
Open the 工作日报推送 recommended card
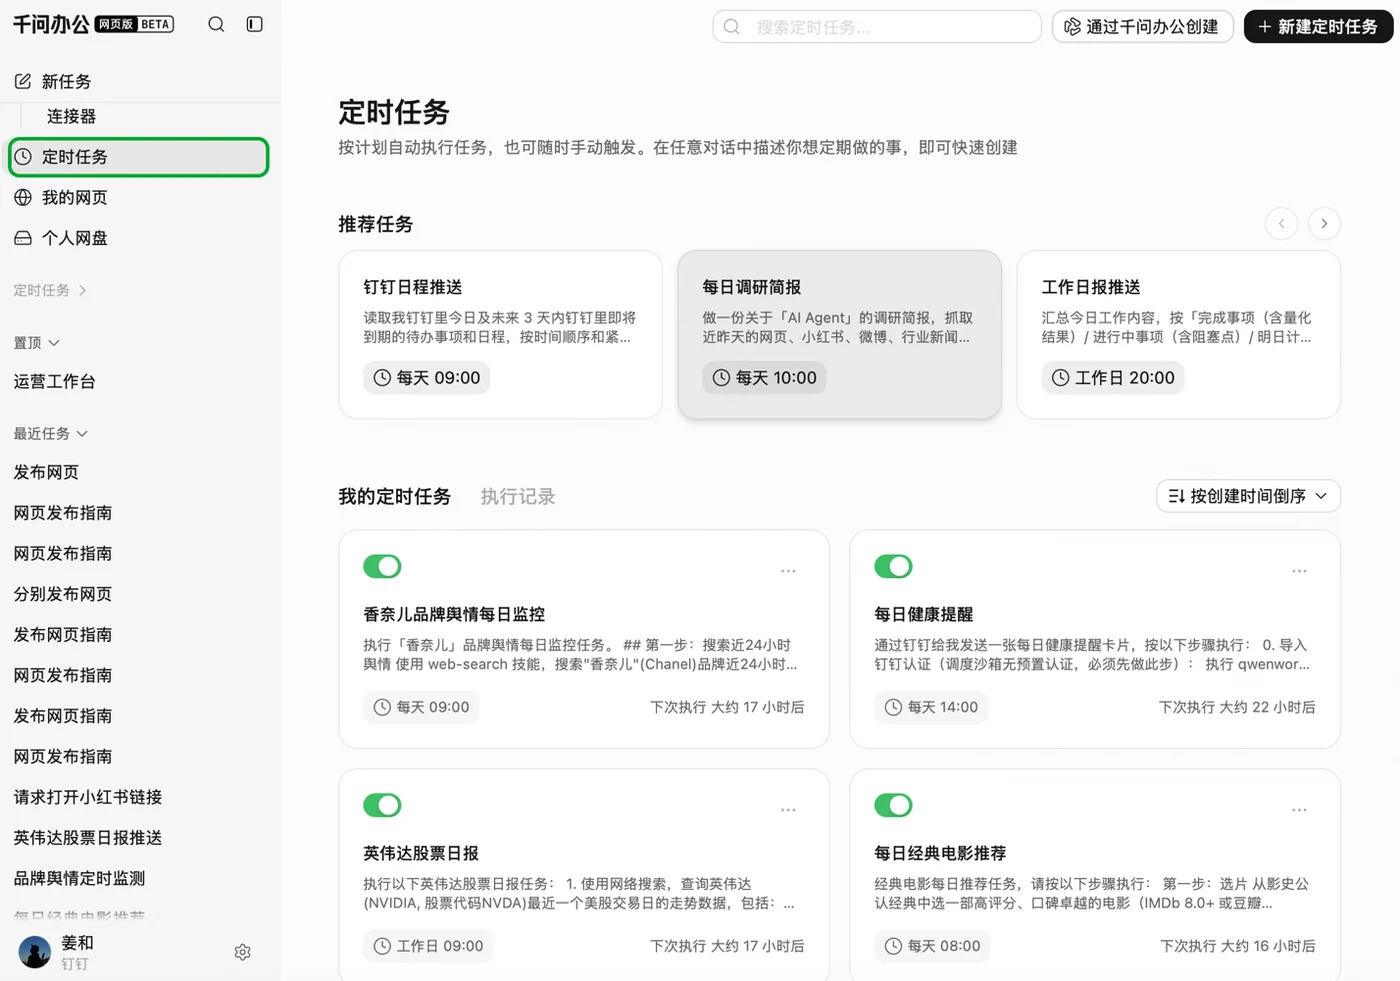tap(1178, 334)
